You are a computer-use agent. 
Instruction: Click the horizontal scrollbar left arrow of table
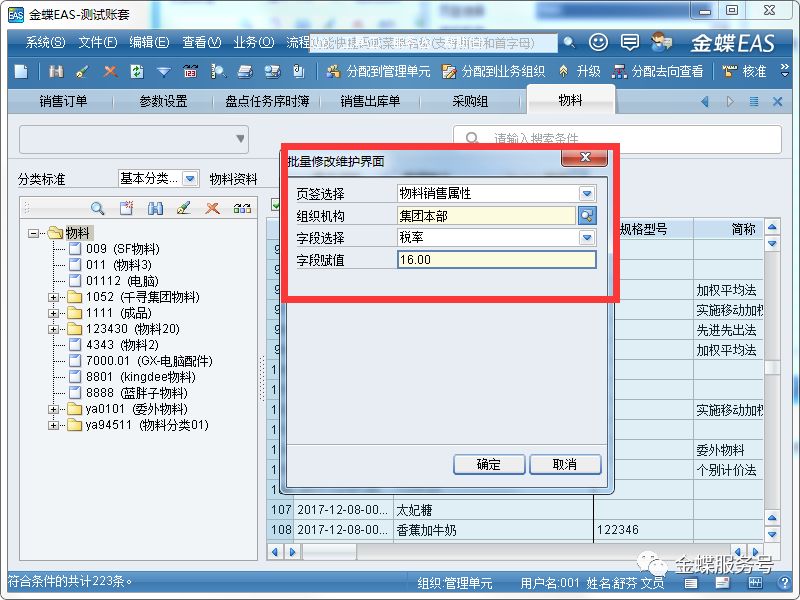(x=276, y=552)
